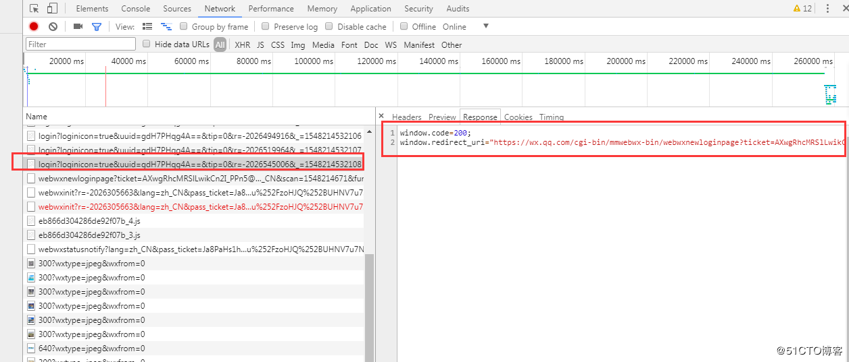Viewport: 849px width, 362px height.
Task: Filter requests by WS
Action: pos(391,45)
